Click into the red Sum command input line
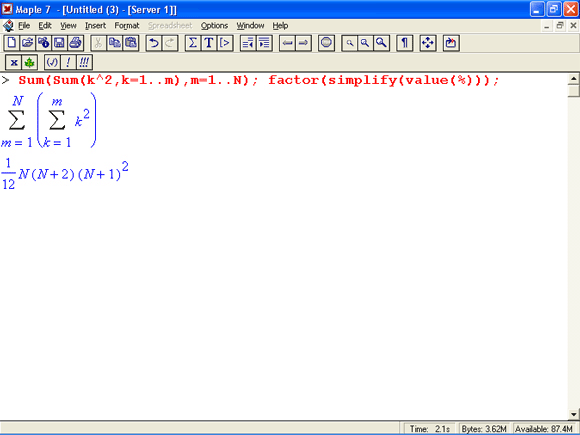 pyautogui.click(x=259, y=80)
